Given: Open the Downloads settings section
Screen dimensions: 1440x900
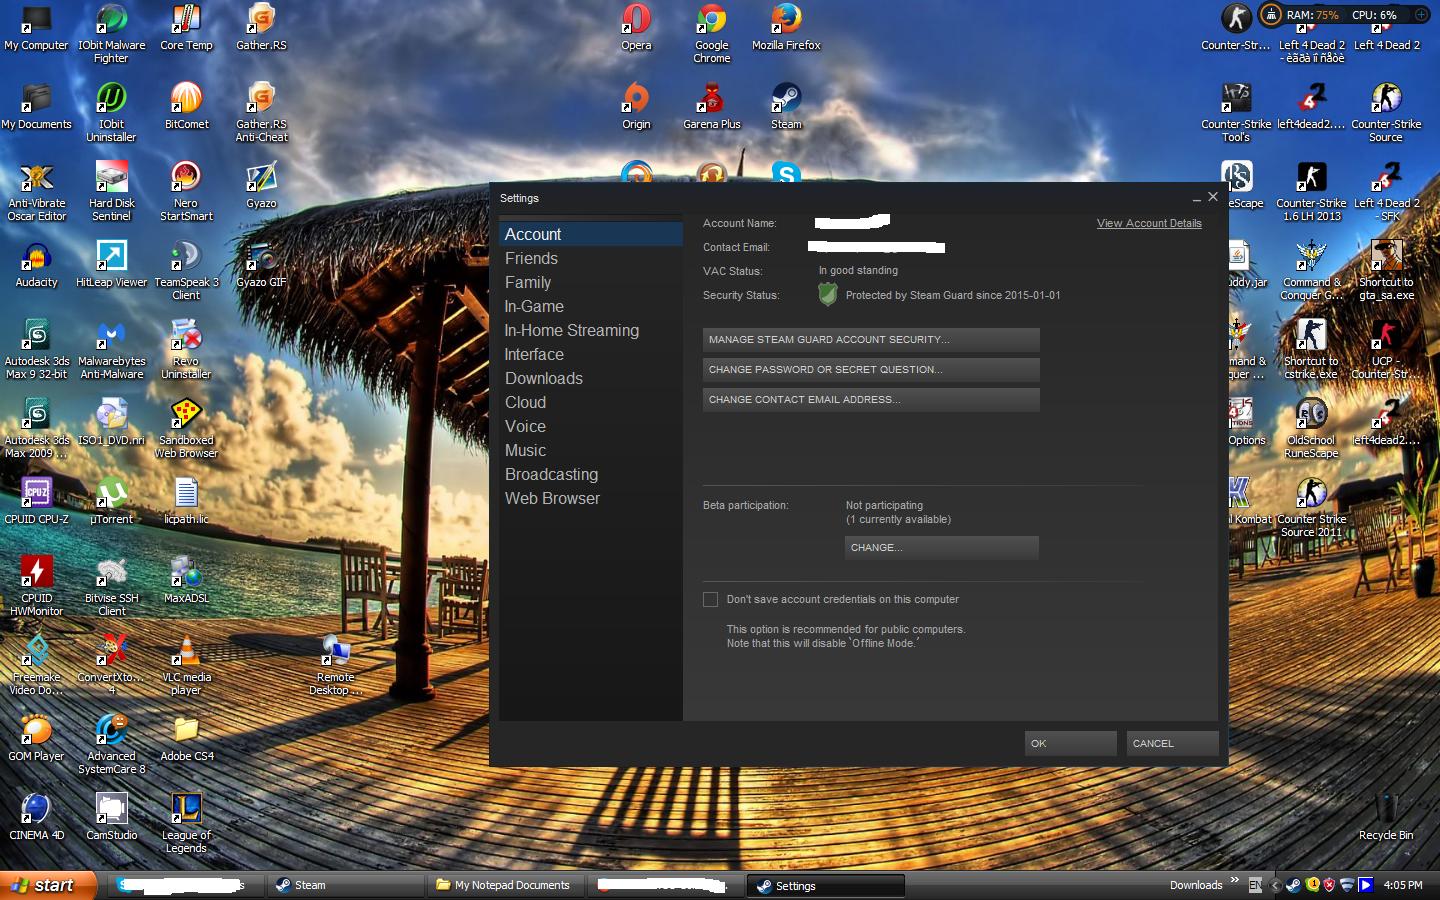Looking at the screenshot, I should click(x=591, y=378).
